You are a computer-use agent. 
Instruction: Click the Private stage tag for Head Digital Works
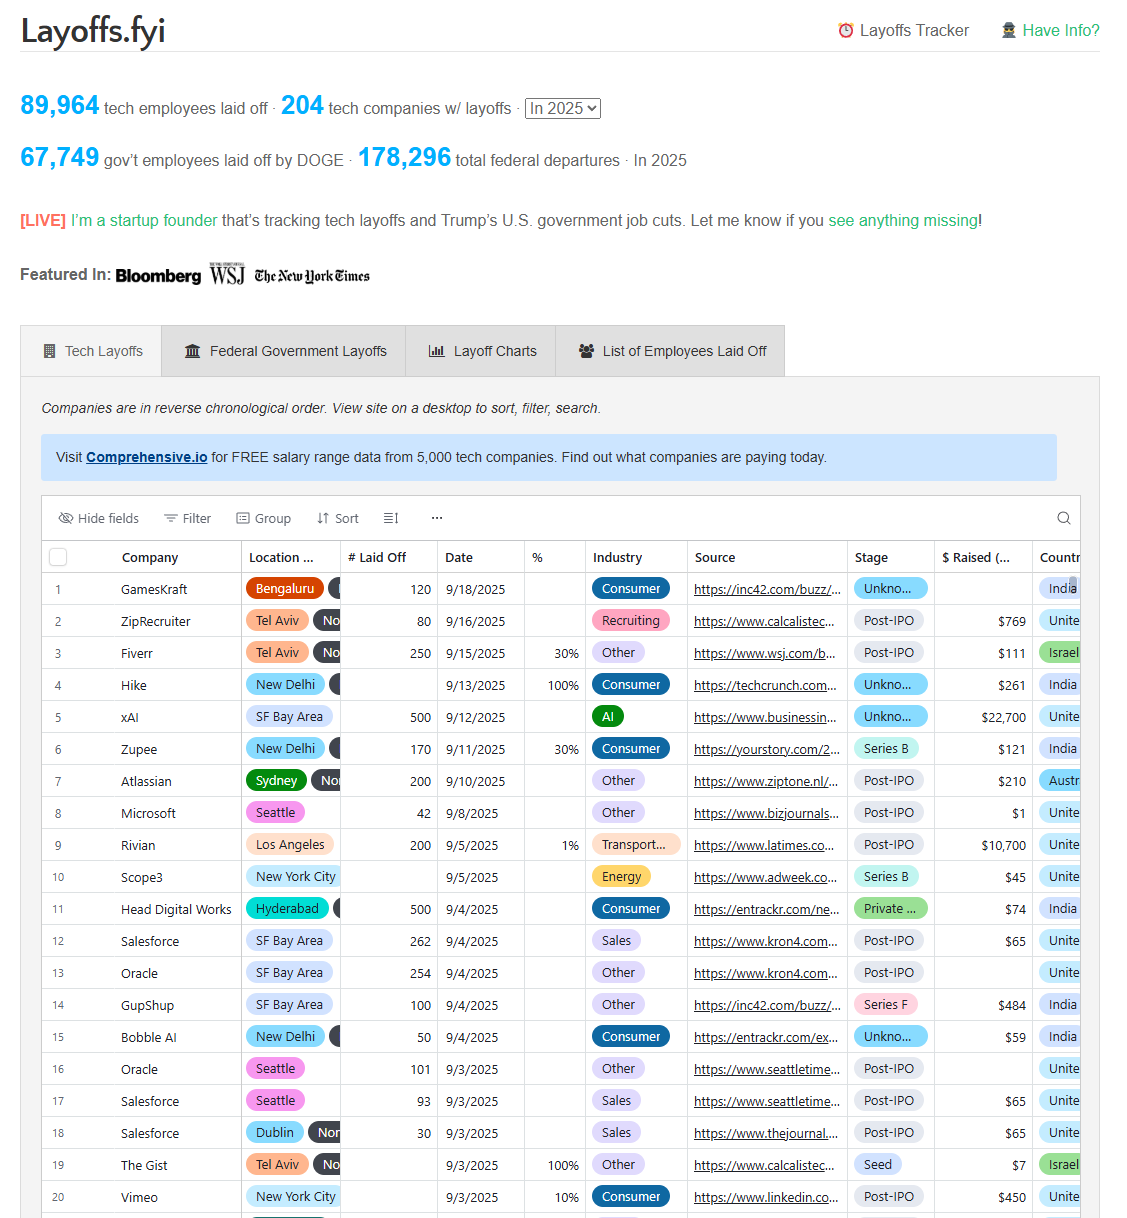[890, 909]
